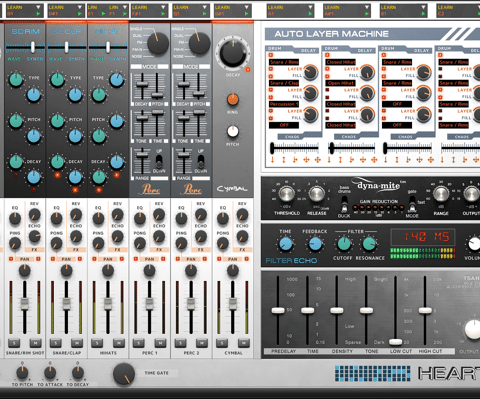
Task: Click the Cymbal RING knob
Action: click(x=233, y=99)
